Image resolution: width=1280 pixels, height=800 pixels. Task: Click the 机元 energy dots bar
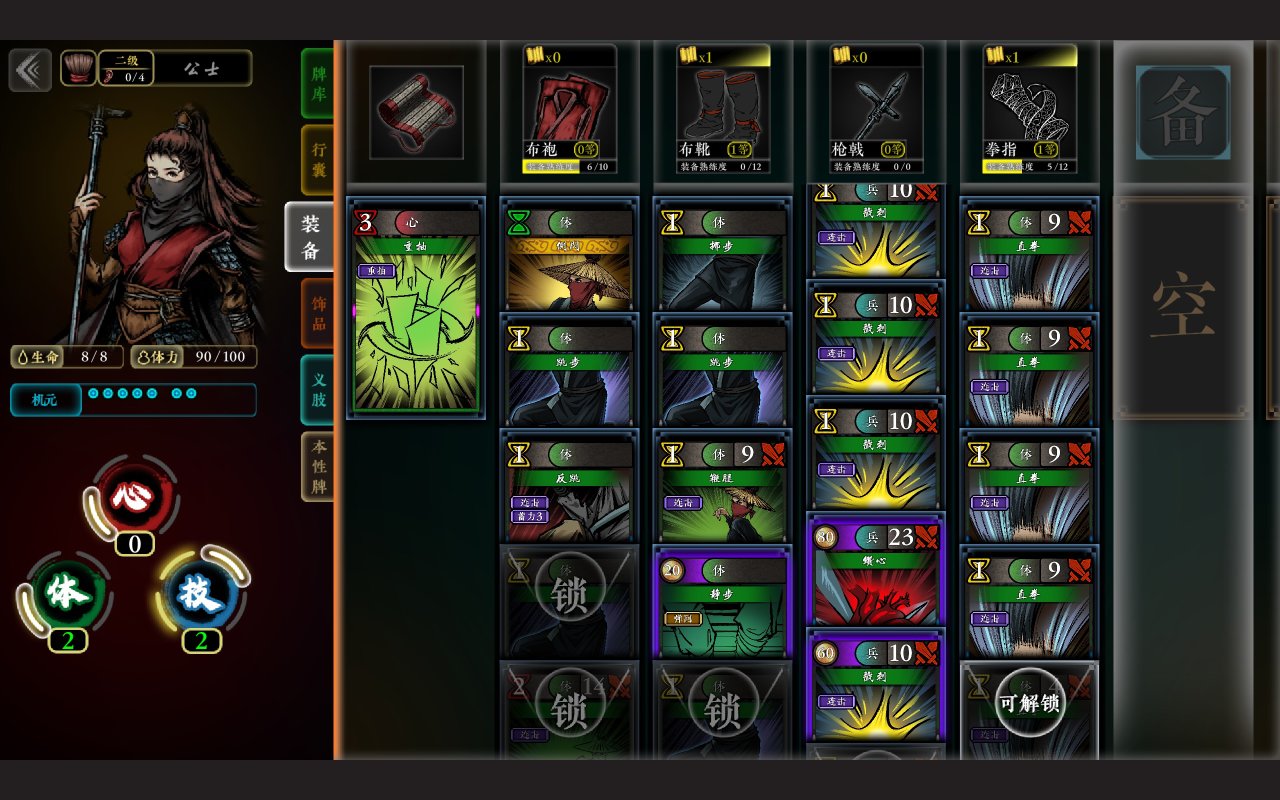pyautogui.click(x=133, y=399)
